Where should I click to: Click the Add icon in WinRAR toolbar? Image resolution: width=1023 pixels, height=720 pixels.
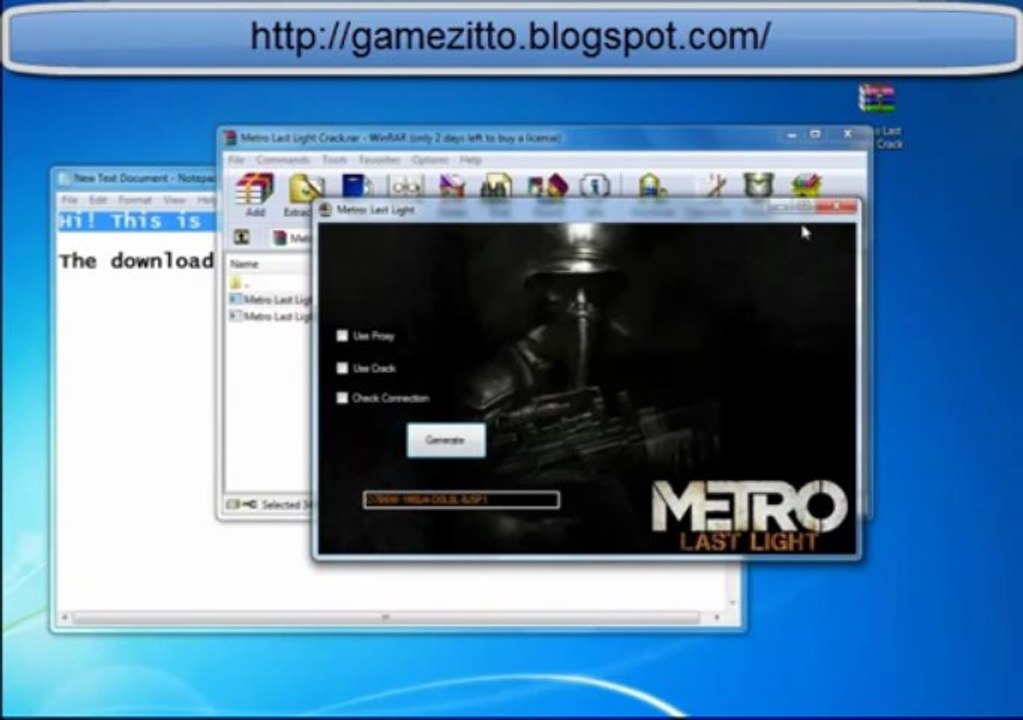pos(255,189)
